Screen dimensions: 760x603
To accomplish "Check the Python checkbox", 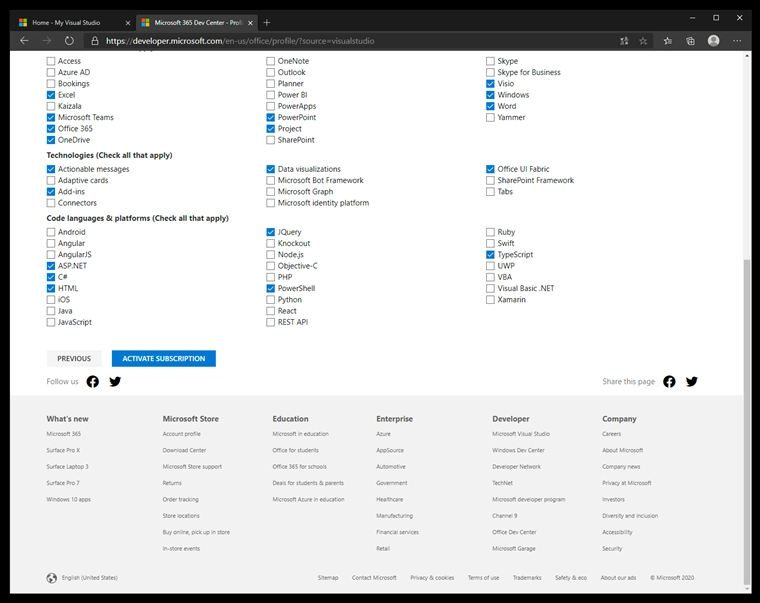I will [x=270, y=300].
